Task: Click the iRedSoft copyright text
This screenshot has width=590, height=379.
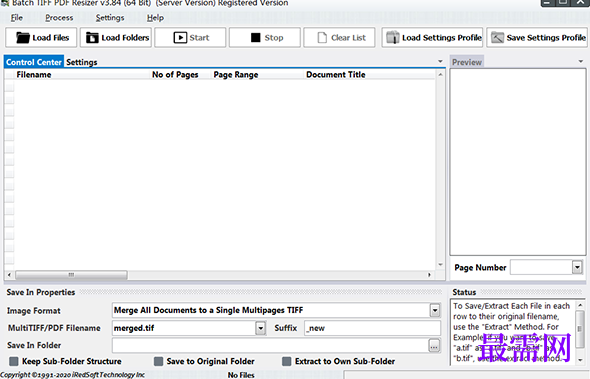Action: (73, 375)
